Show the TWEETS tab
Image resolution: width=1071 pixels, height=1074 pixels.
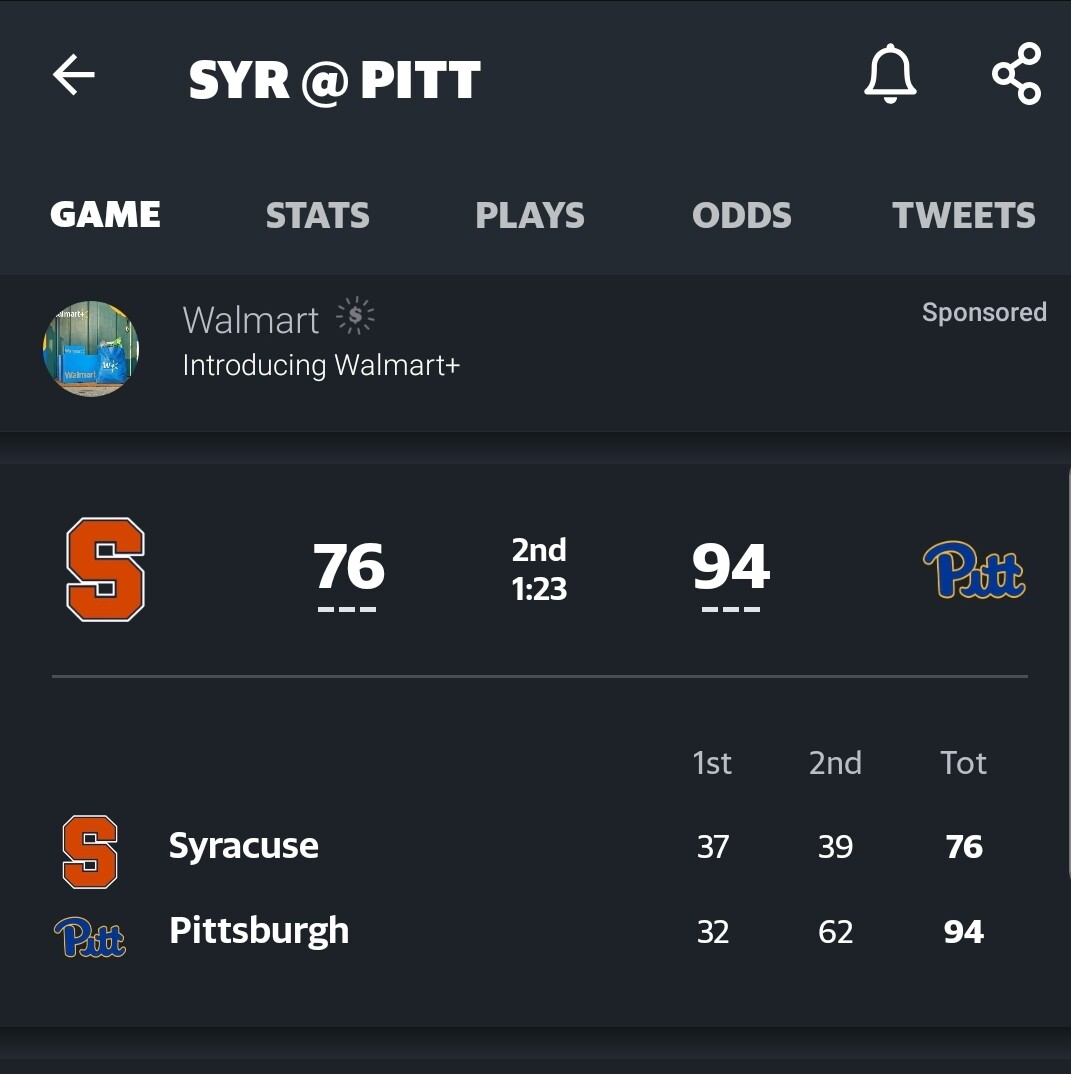963,215
